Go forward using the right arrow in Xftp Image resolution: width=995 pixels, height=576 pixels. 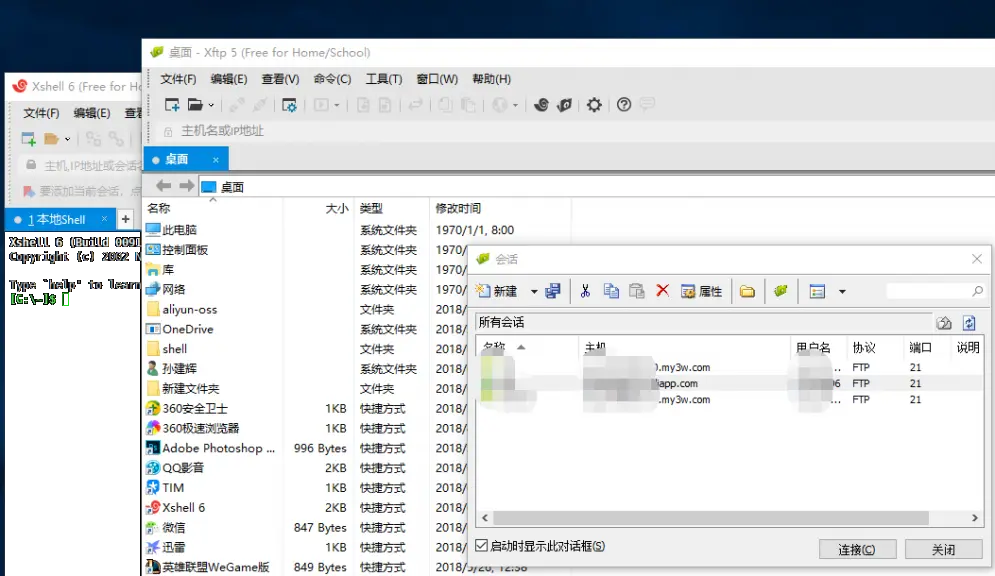[187, 186]
